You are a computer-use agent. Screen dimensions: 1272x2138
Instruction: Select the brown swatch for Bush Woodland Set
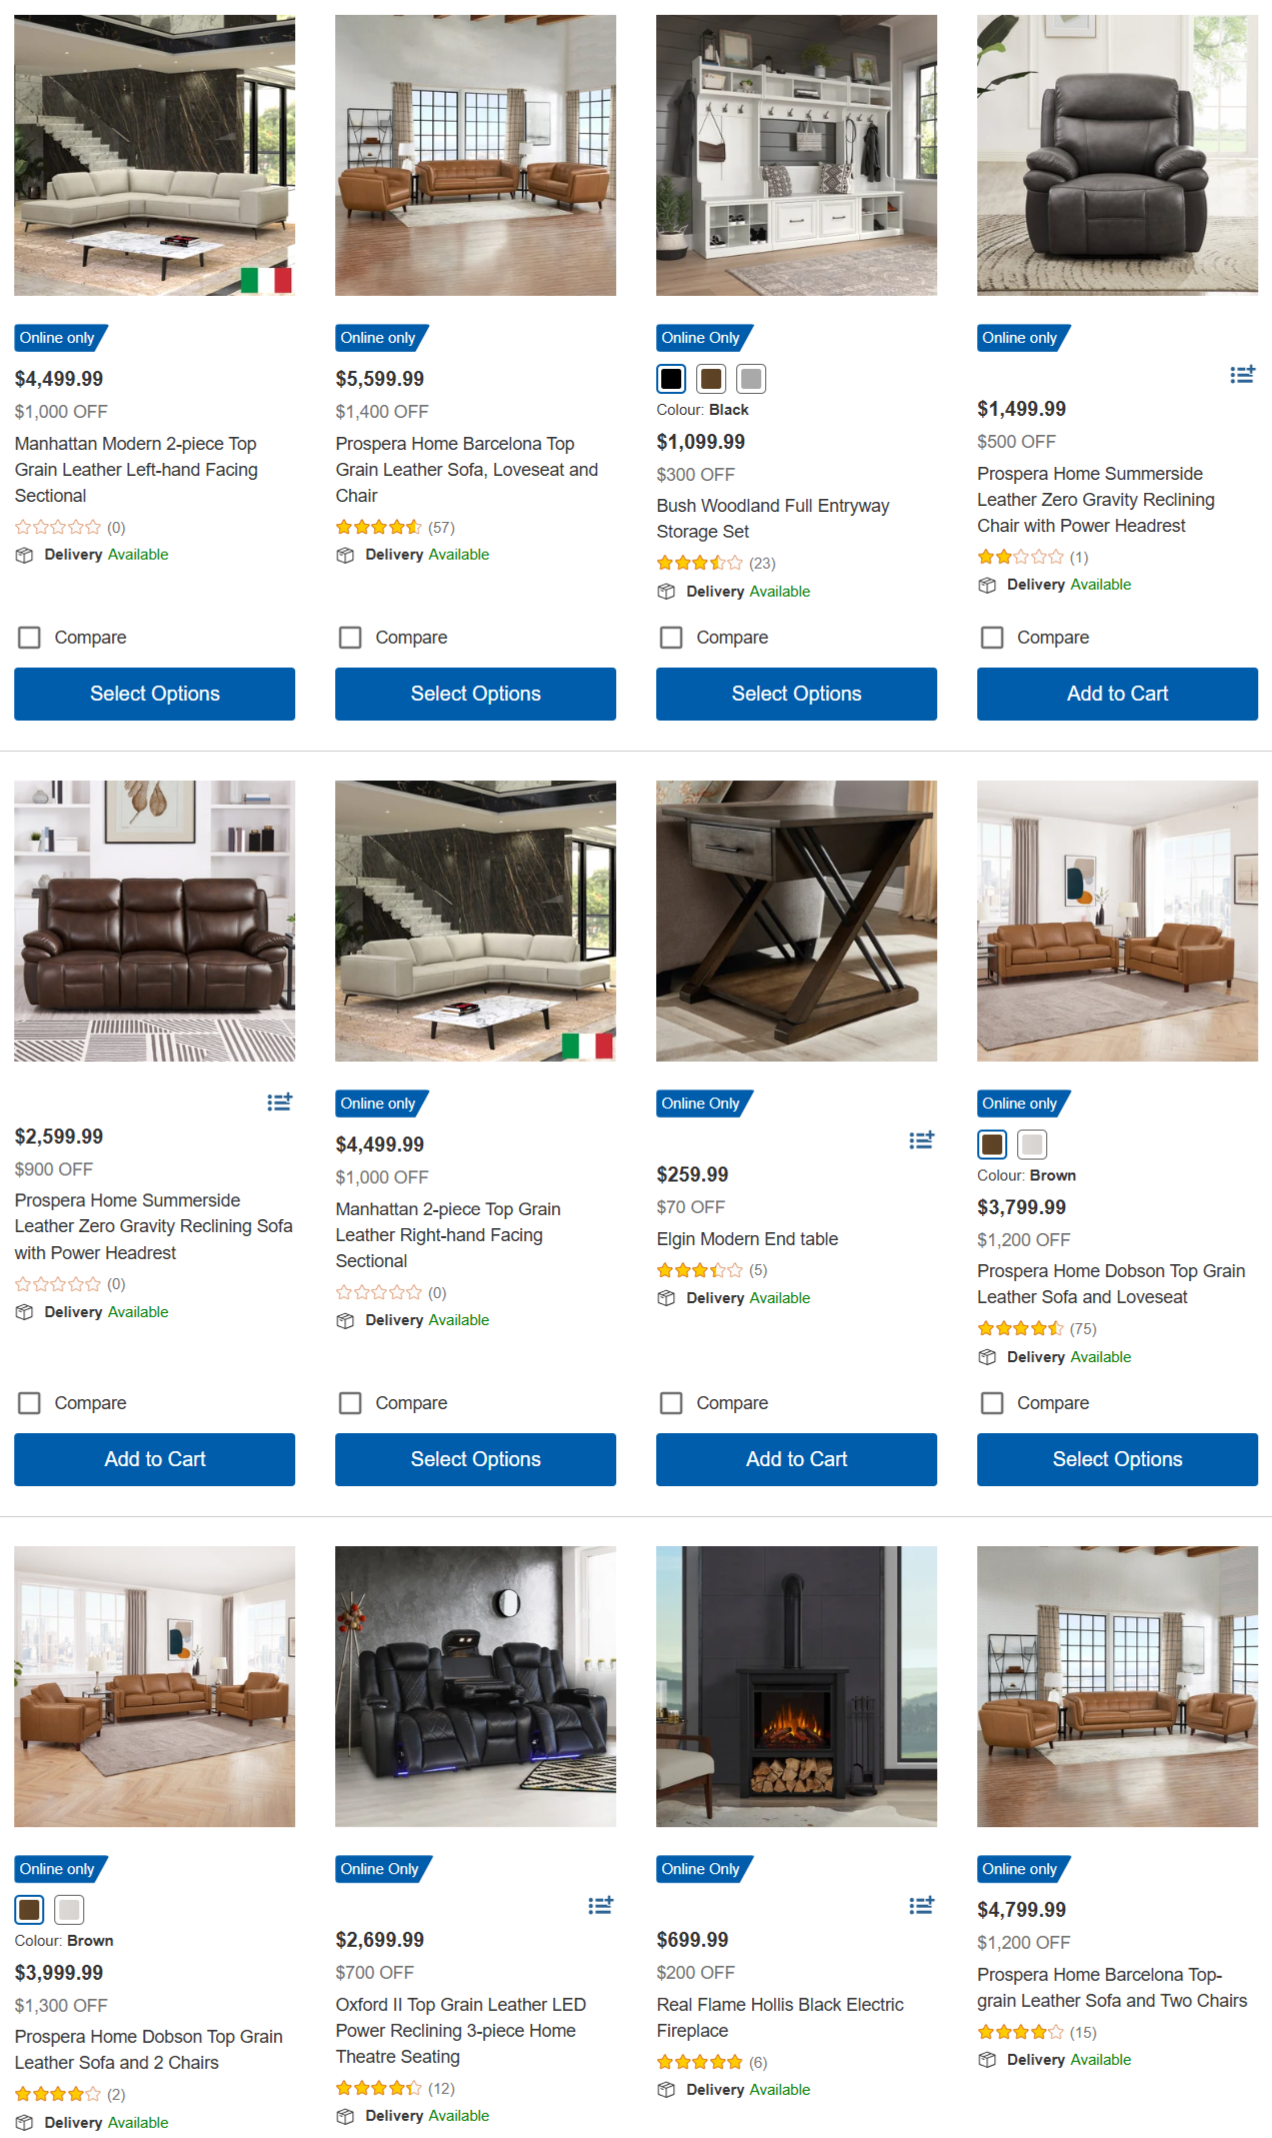712,379
